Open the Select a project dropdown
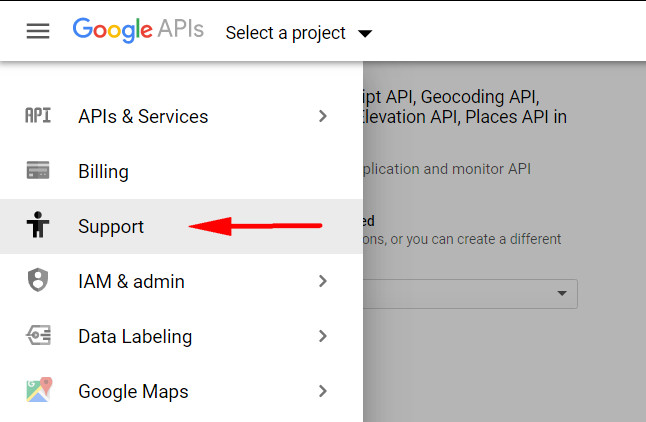The image size is (646, 422). click(x=299, y=33)
